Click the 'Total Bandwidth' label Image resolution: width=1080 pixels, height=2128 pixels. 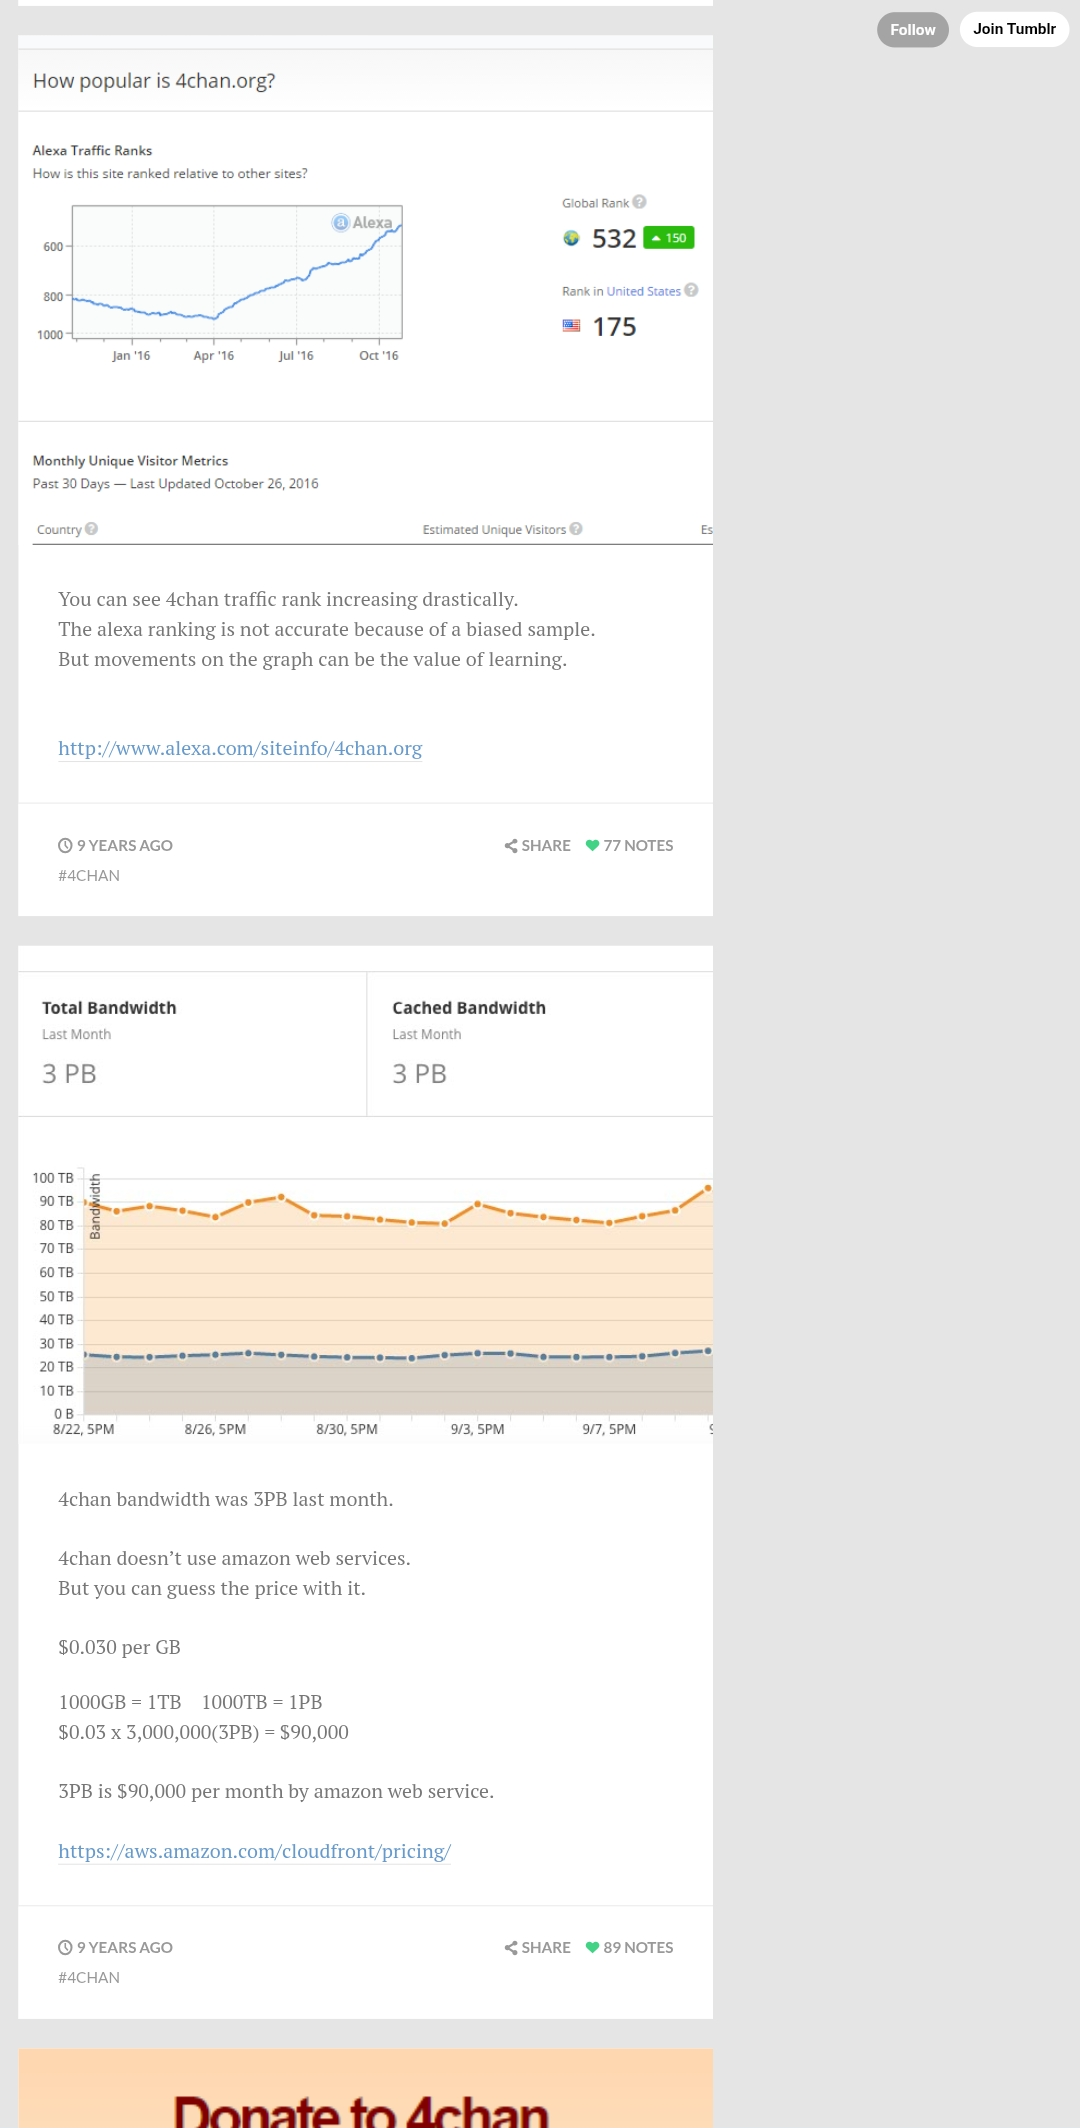pyautogui.click(x=109, y=1008)
